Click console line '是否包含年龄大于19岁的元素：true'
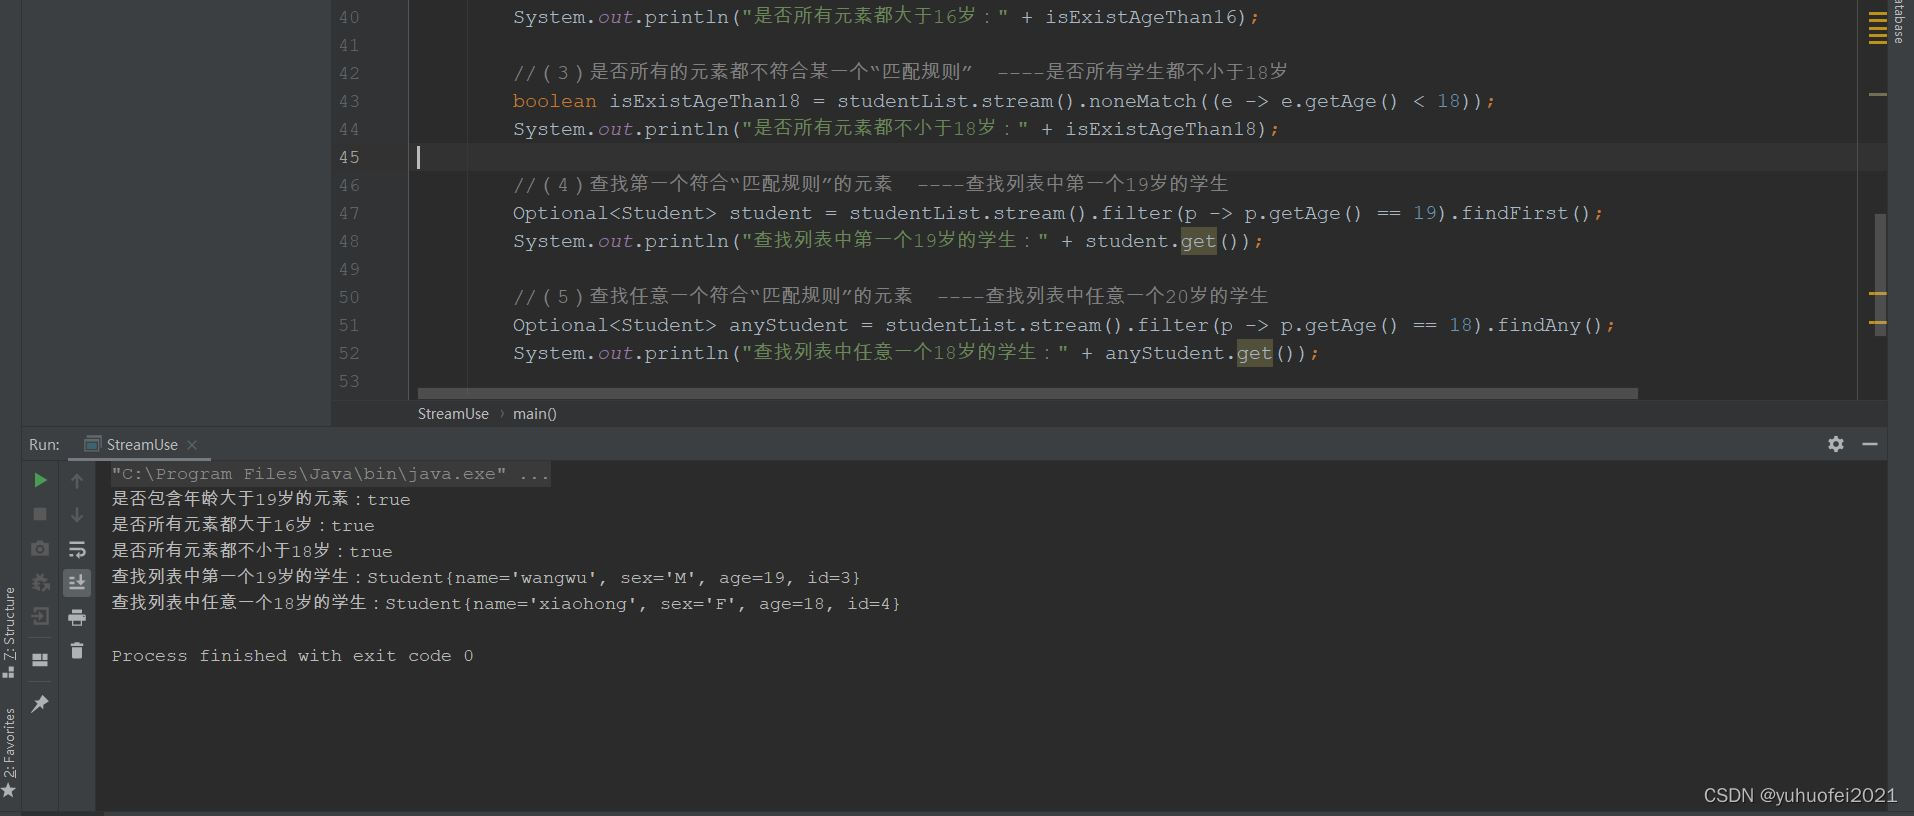 click(261, 499)
